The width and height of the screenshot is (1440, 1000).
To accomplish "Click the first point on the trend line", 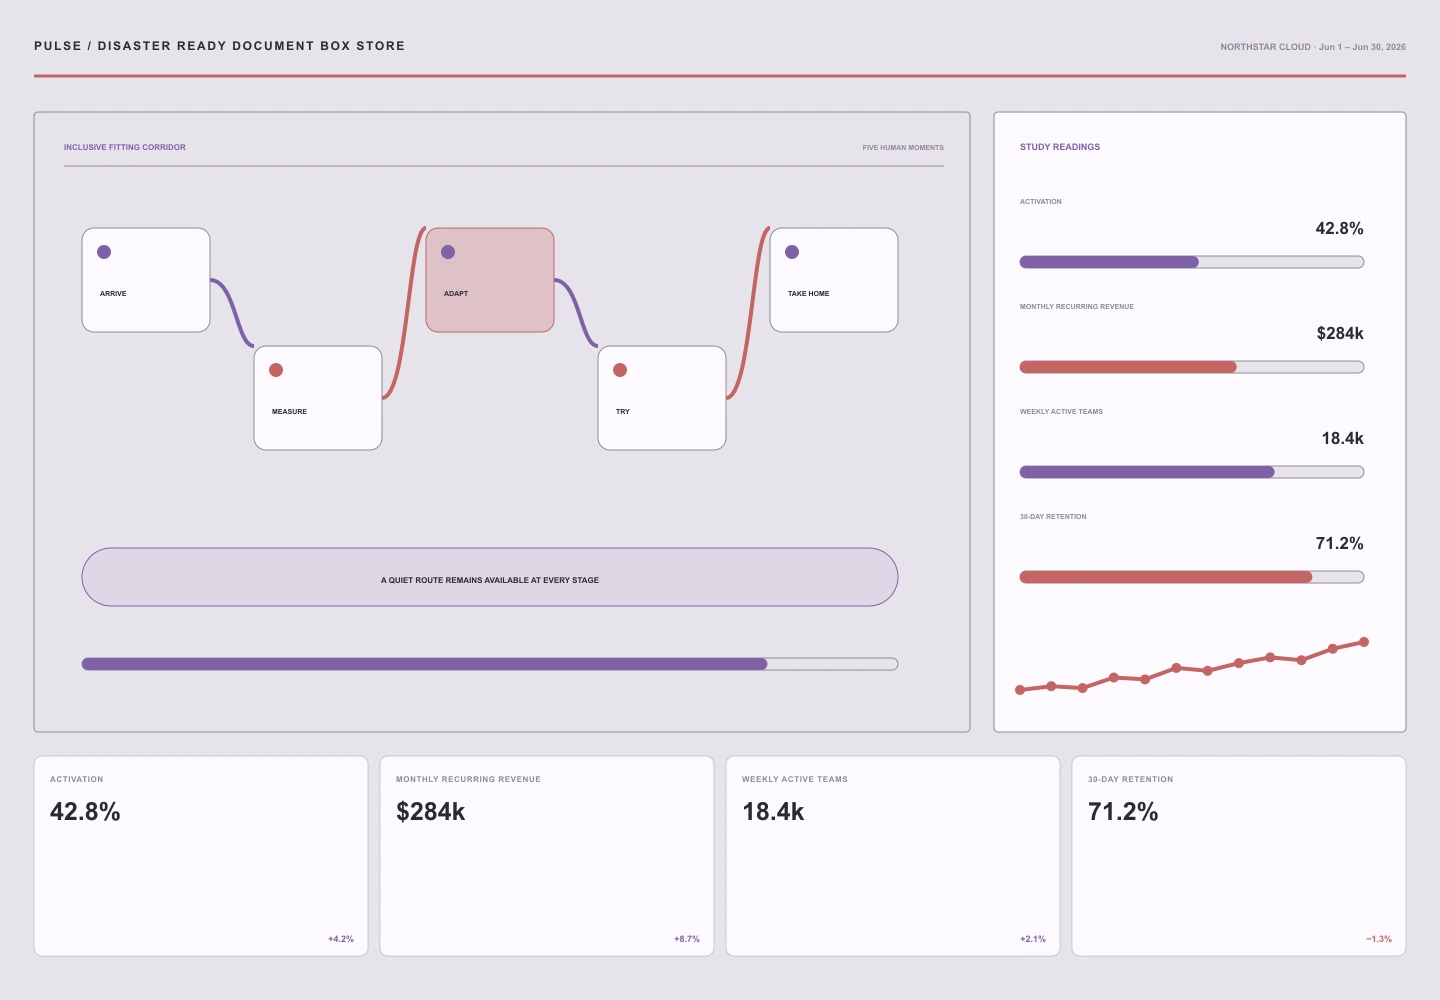I will pyautogui.click(x=1020, y=690).
